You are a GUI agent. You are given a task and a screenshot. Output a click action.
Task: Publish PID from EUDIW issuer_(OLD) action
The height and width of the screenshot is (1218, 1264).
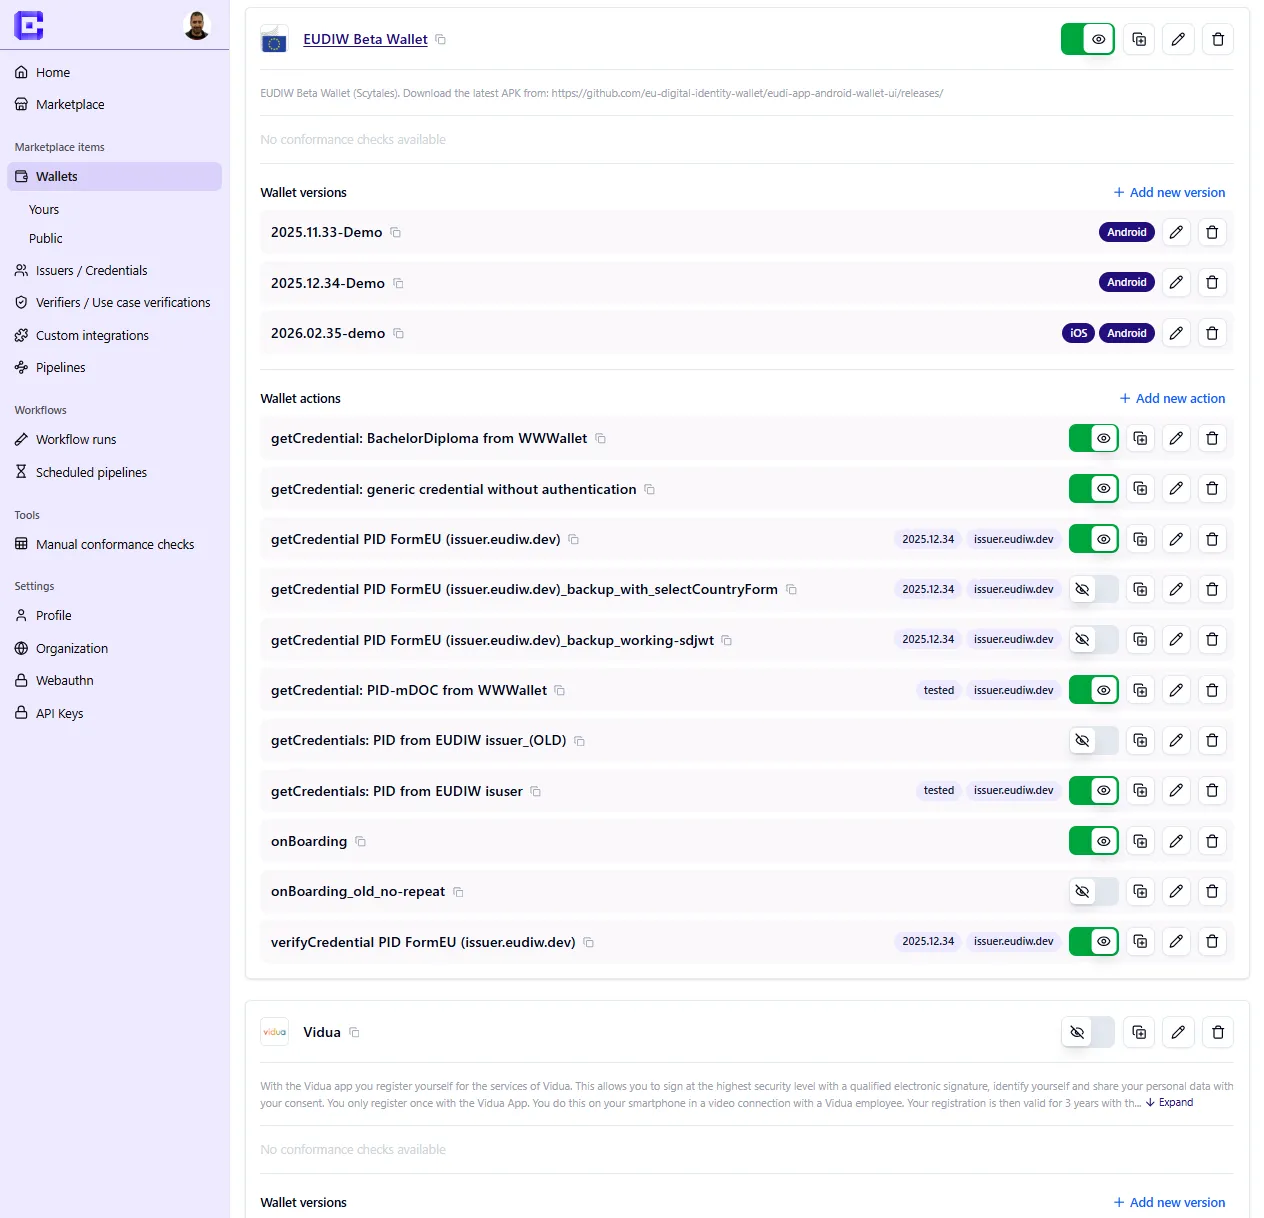pos(1094,740)
